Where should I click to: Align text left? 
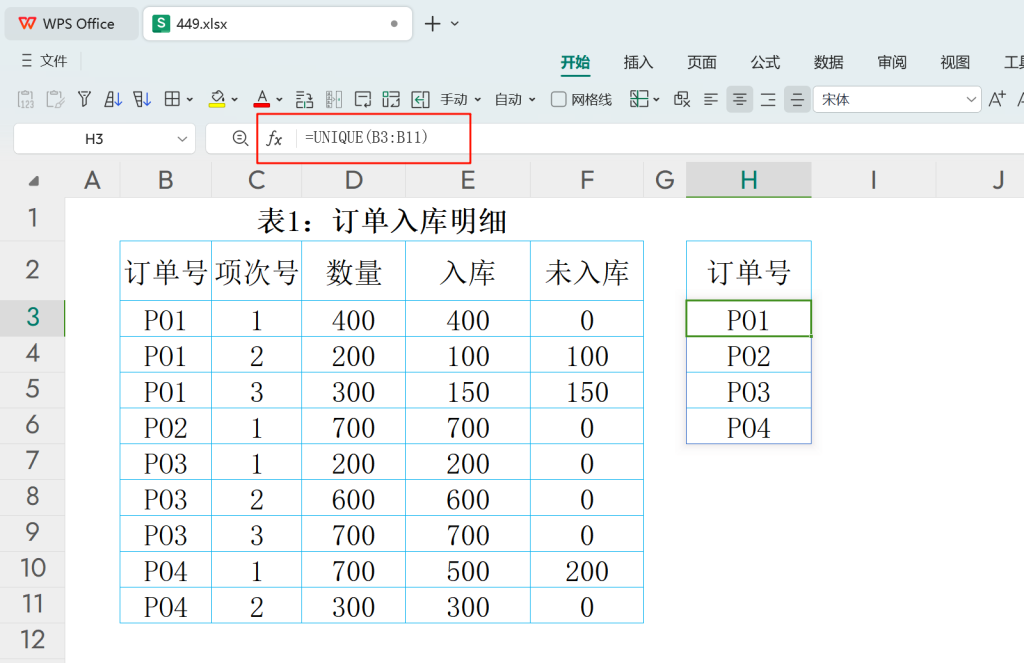click(711, 99)
